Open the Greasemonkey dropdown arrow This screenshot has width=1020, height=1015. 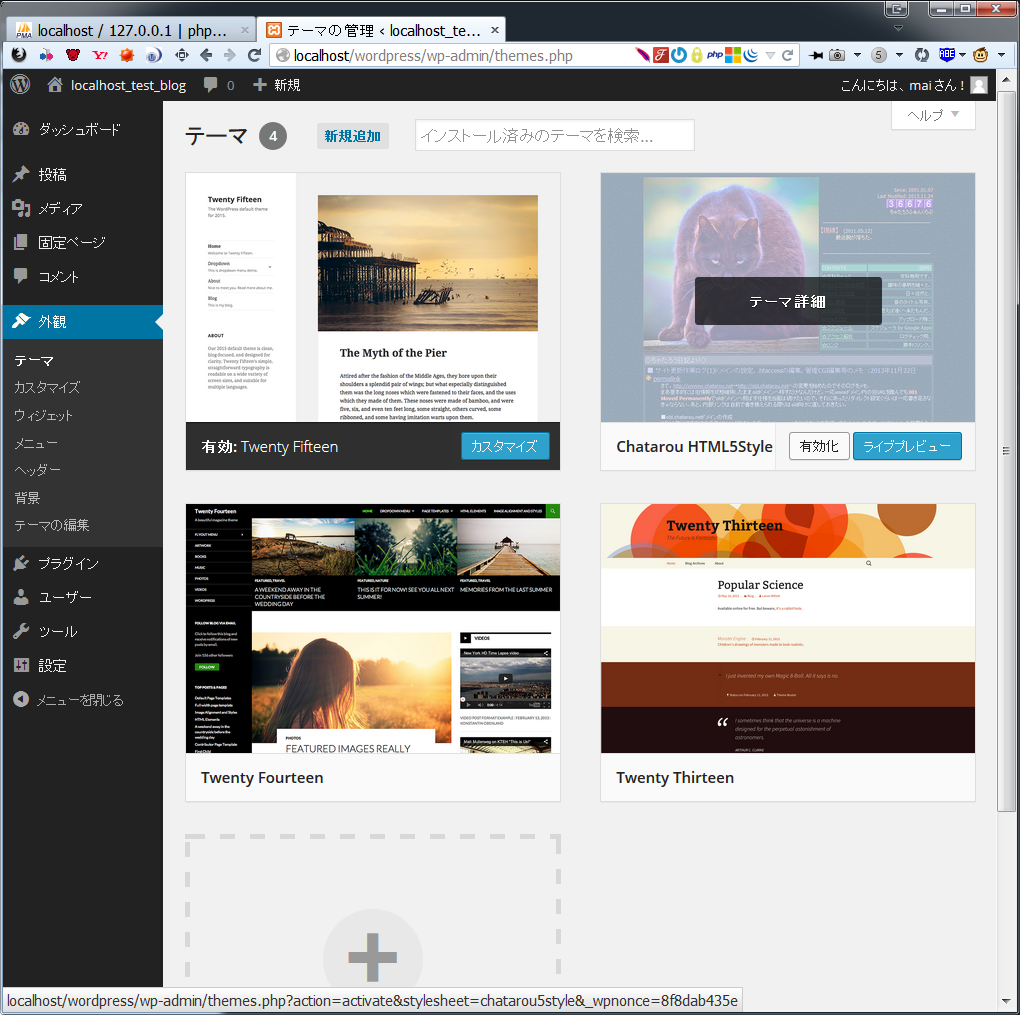pyautogui.click(x=1001, y=55)
